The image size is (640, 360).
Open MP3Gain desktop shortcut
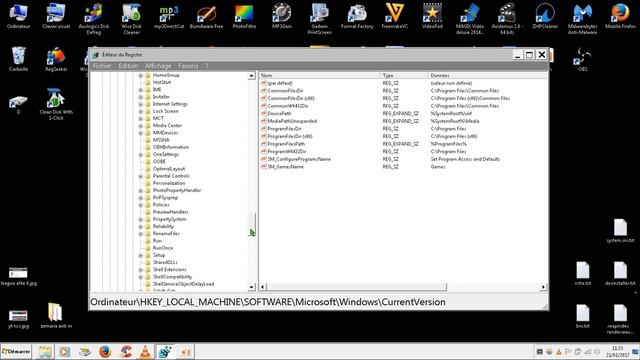coord(282,16)
